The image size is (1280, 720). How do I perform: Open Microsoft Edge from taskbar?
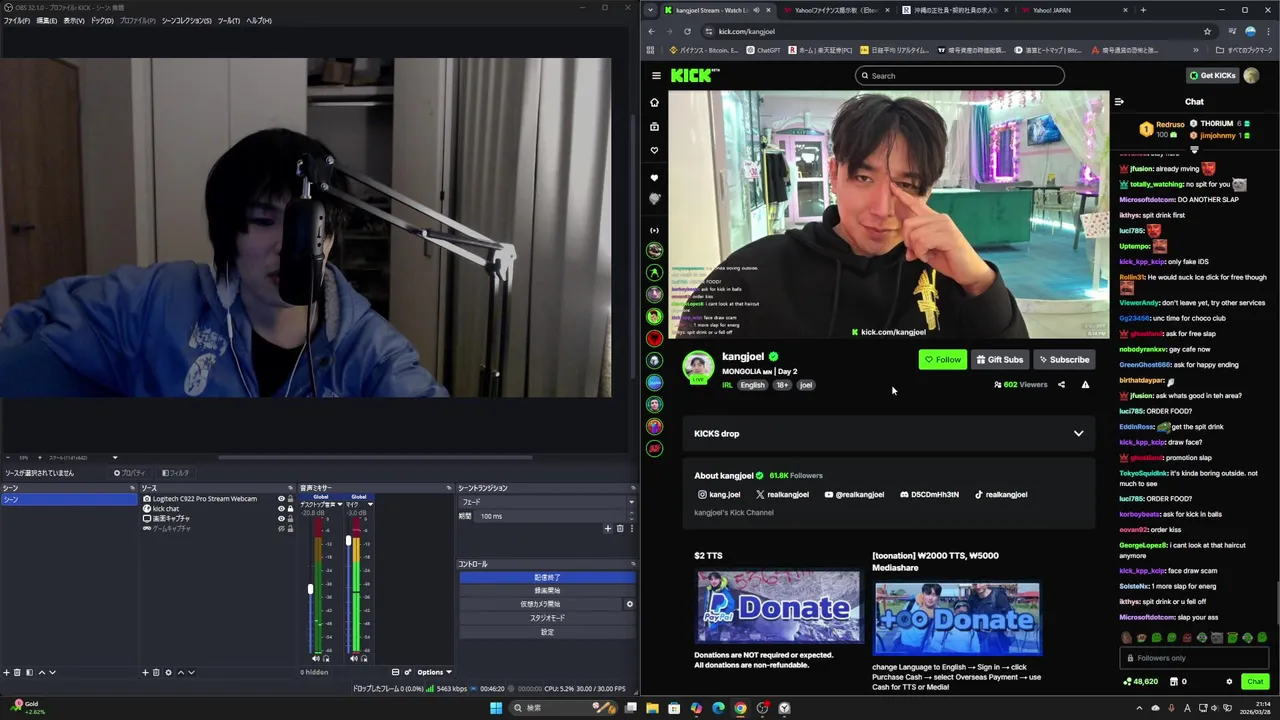click(x=718, y=708)
